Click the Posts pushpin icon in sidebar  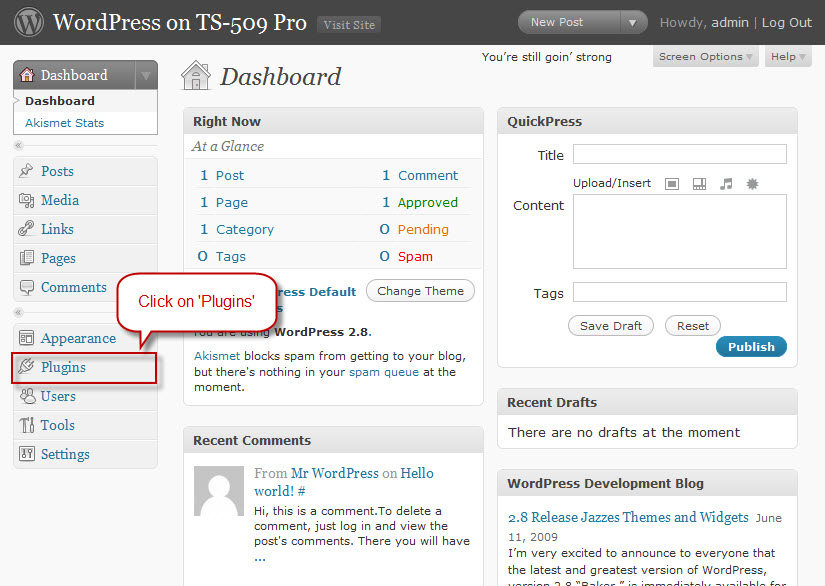(x=27, y=171)
